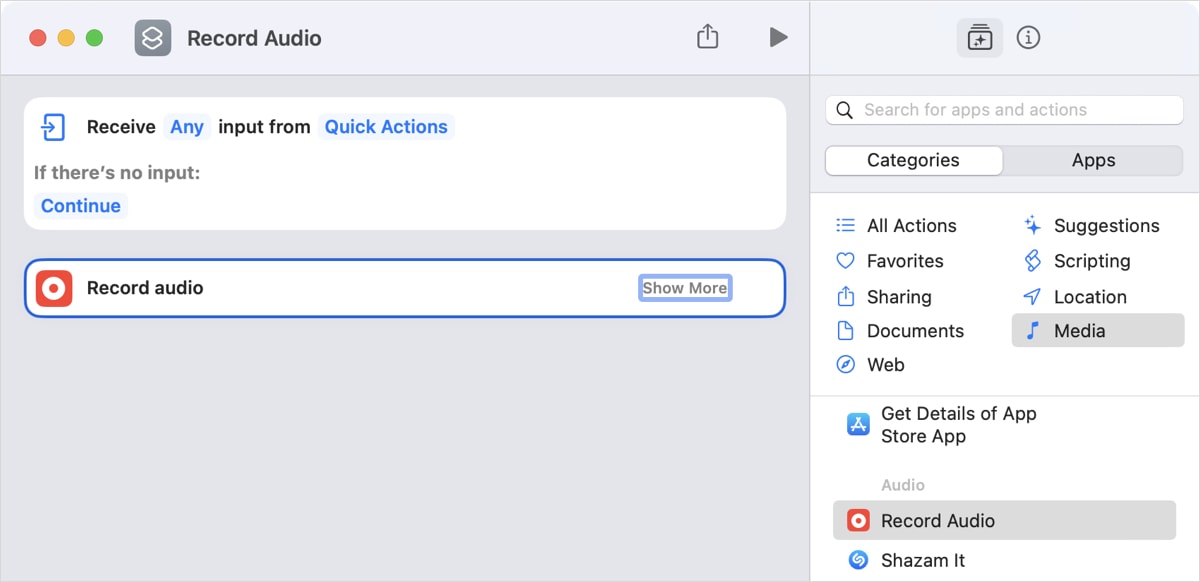Click Show More on the Record audio action
The width and height of the screenshot is (1200, 582).
point(684,287)
